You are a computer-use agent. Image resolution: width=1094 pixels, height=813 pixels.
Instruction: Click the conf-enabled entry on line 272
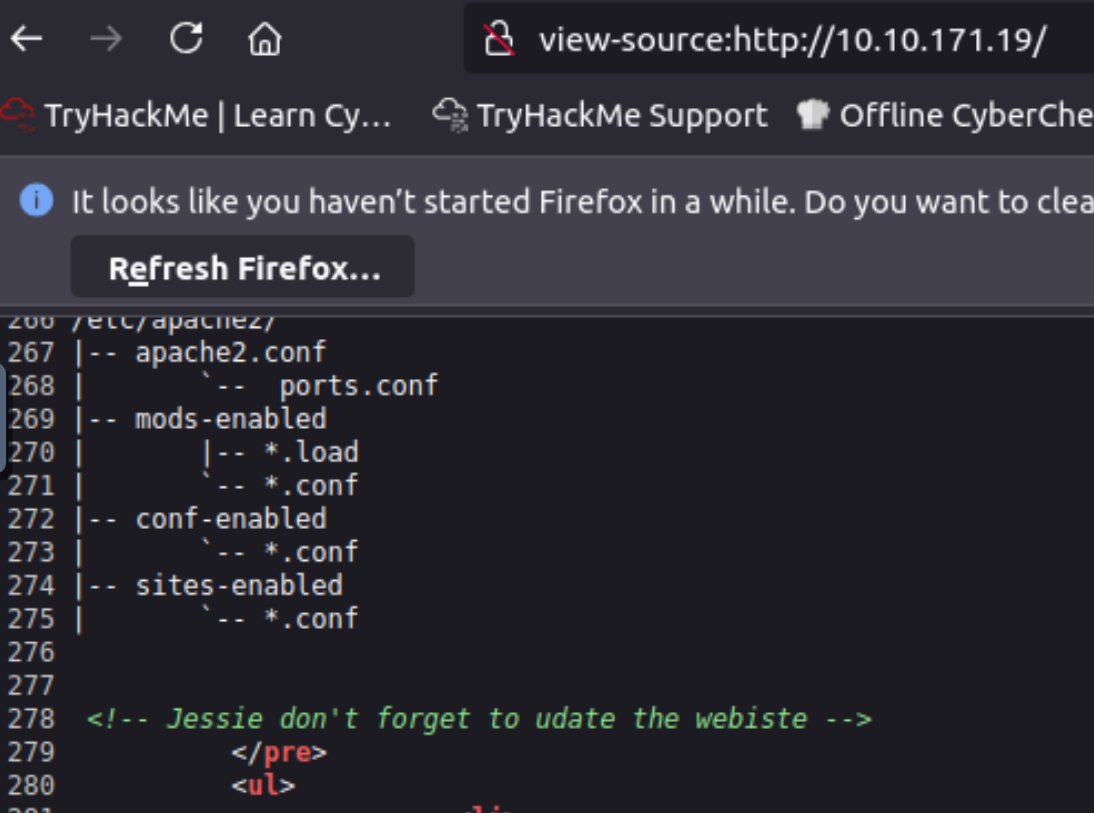tap(231, 518)
